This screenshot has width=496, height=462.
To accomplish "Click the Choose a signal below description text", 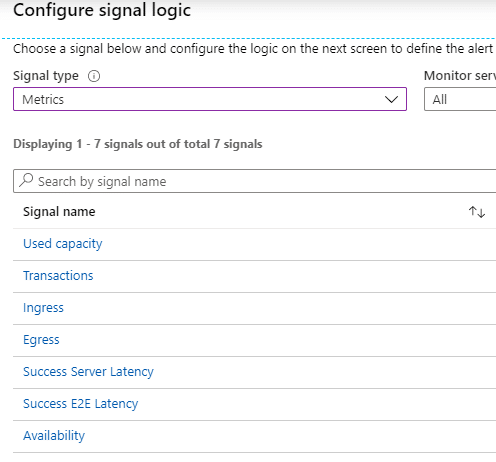I will click(253, 49).
